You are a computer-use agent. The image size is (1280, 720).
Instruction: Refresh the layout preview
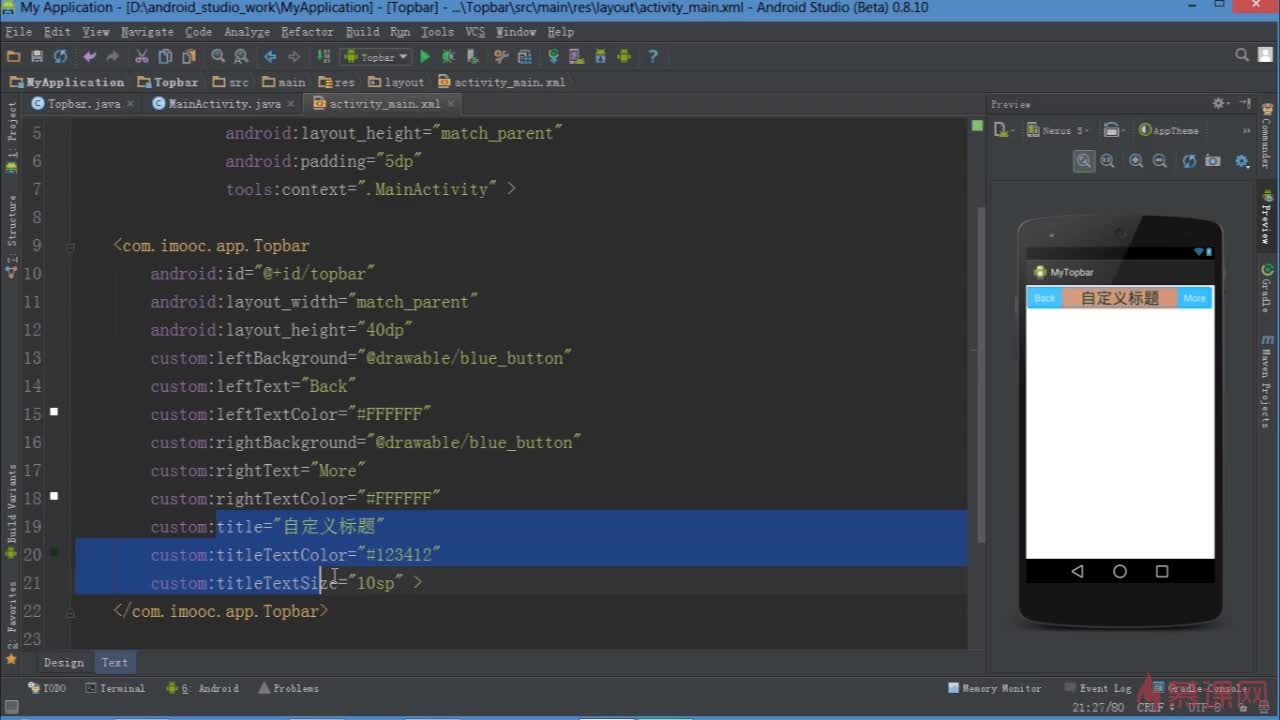[1189, 161]
